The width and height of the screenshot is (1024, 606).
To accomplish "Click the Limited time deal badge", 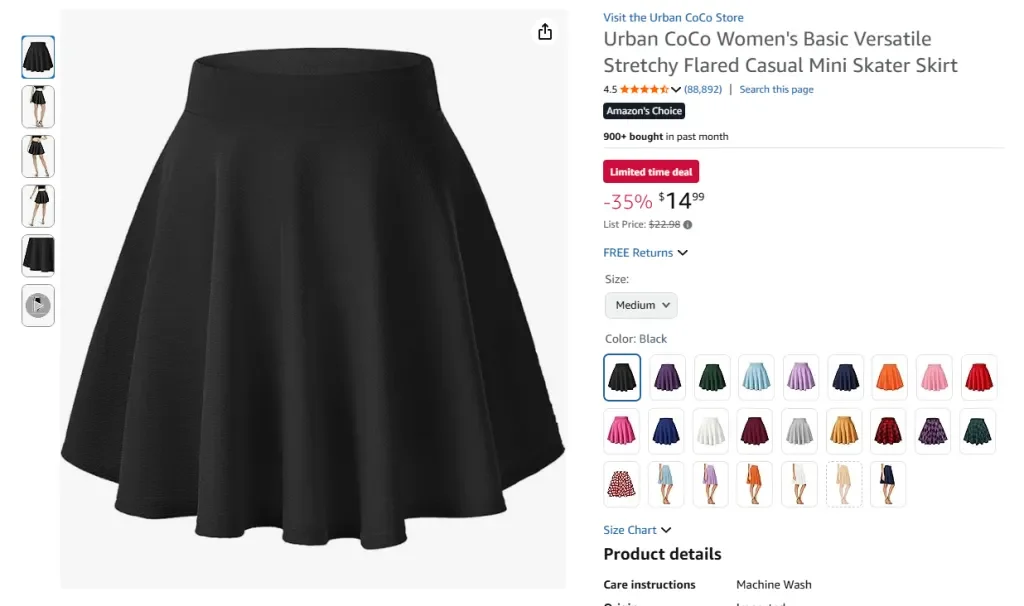I will tap(650, 171).
